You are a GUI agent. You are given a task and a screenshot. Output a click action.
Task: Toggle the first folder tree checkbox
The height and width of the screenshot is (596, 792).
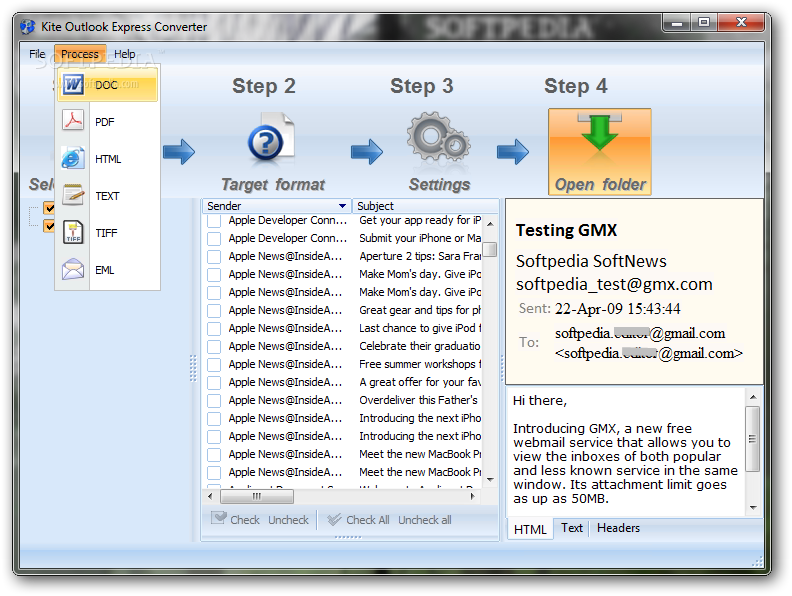click(x=49, y=208)
